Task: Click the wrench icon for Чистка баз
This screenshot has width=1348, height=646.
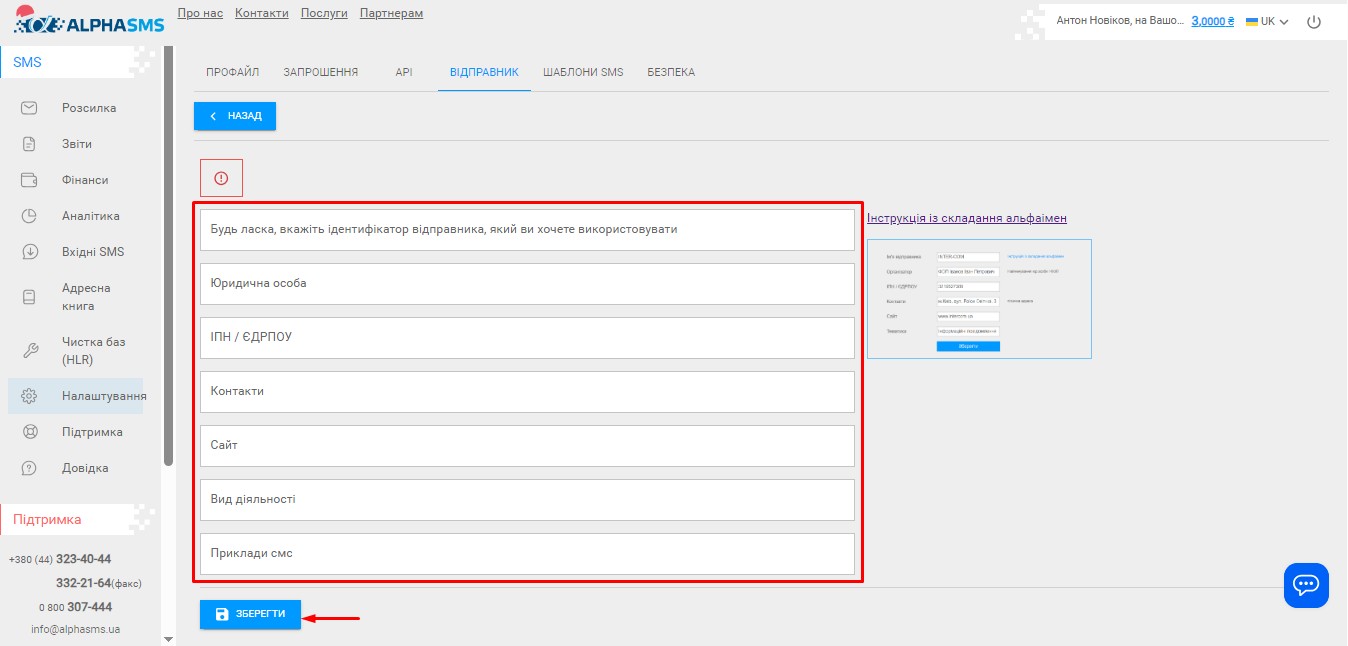Action: click(x=29, y=350)
